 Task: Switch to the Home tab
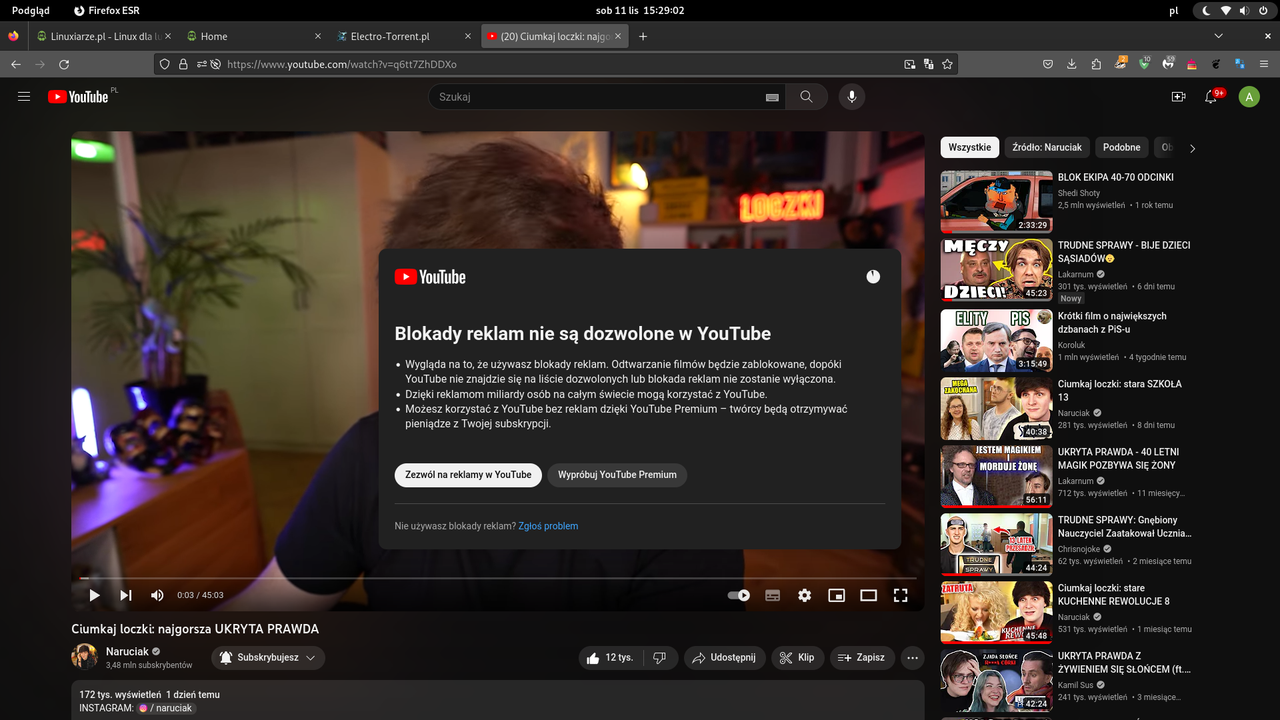(254, 36)
